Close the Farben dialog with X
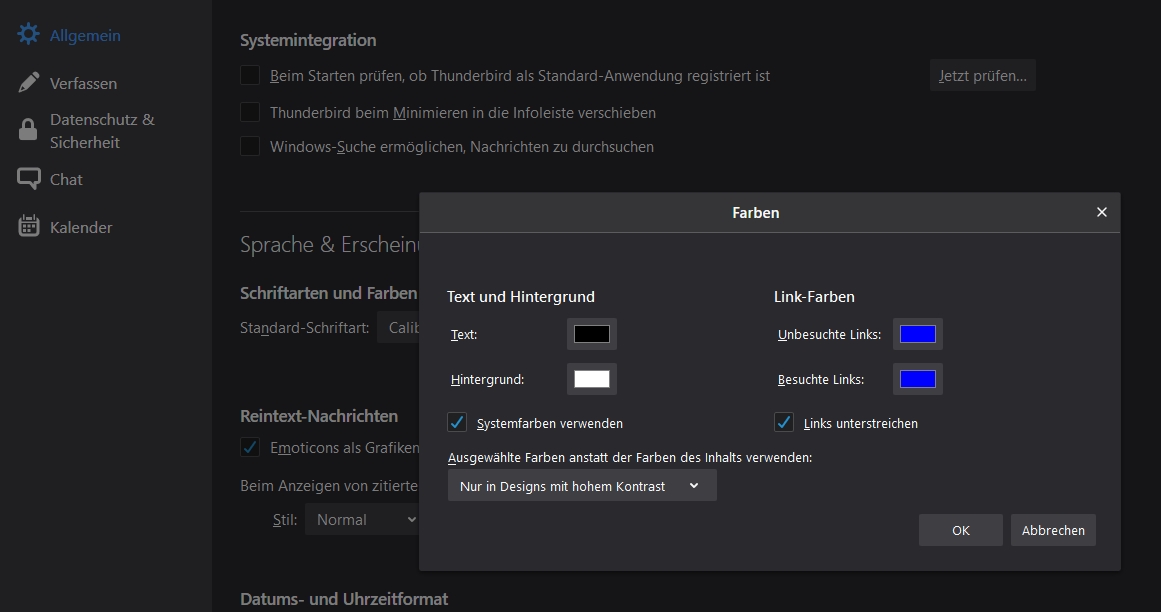This screenshot has height=612, width=1161. pos(1101,212)
